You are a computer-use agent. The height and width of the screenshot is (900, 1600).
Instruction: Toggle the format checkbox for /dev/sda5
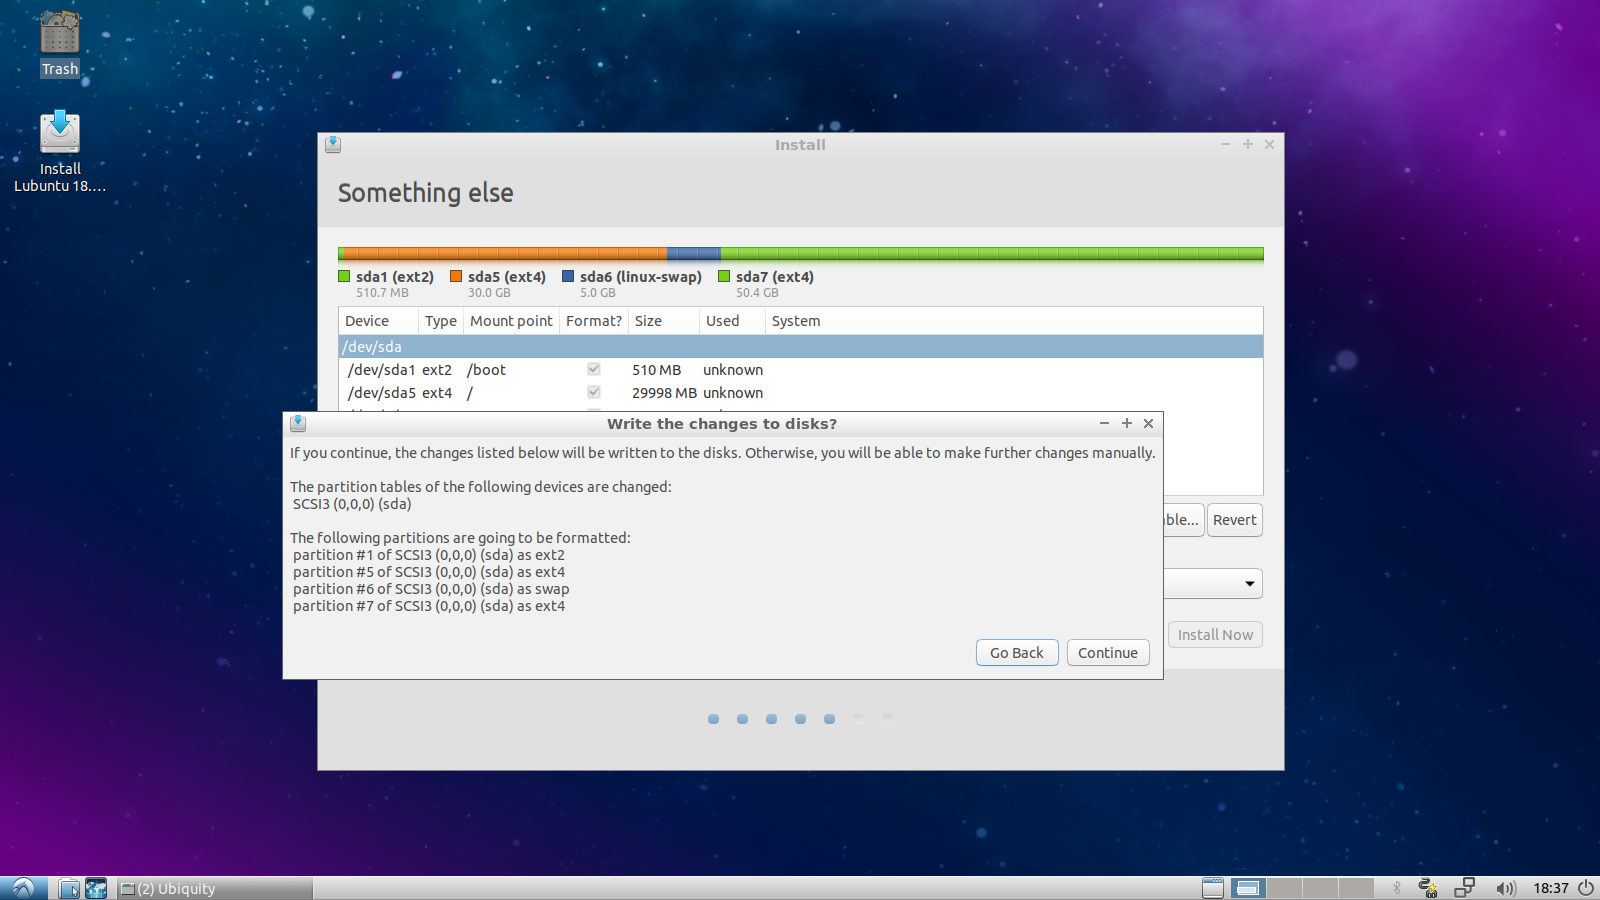(594, 393)
